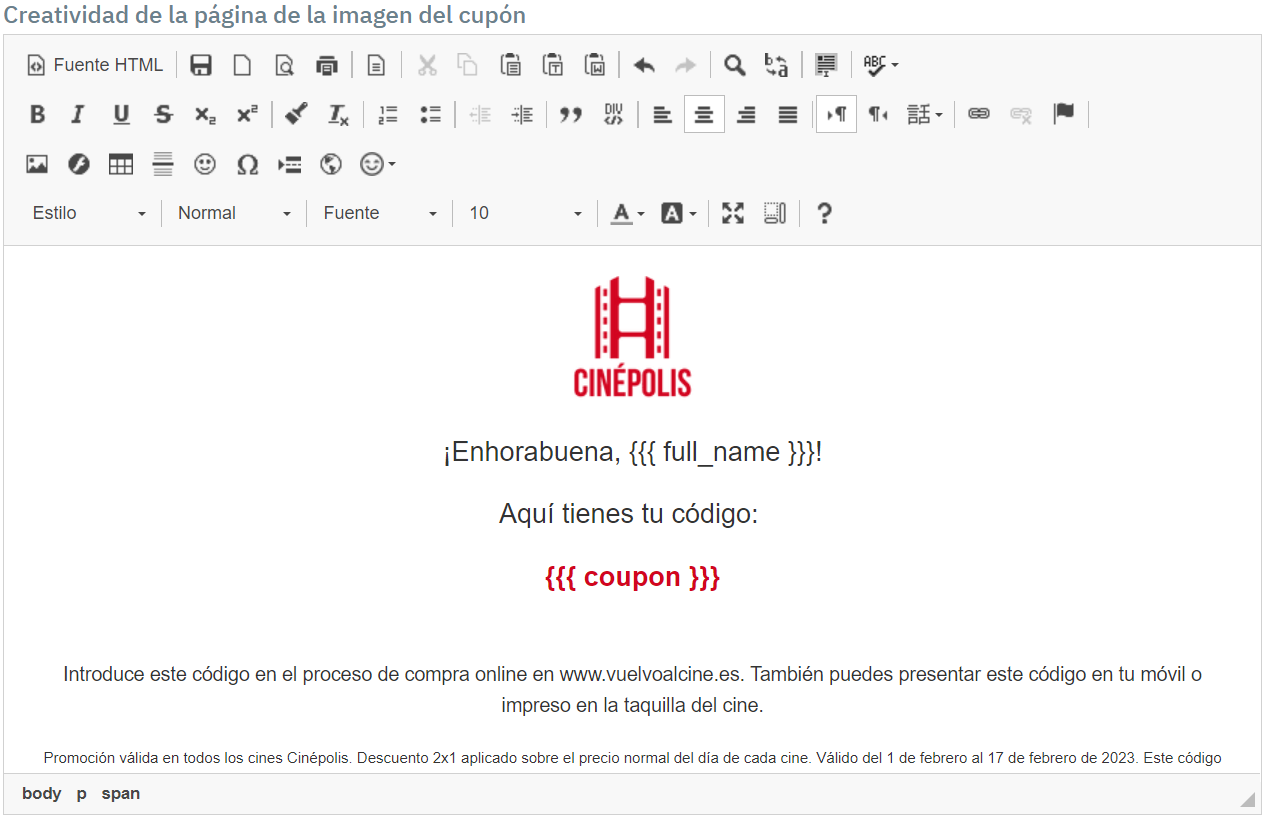Insert a page break
Viewport: 1269px width, 825px height.
pyautogui.click(x=289, y=164)
